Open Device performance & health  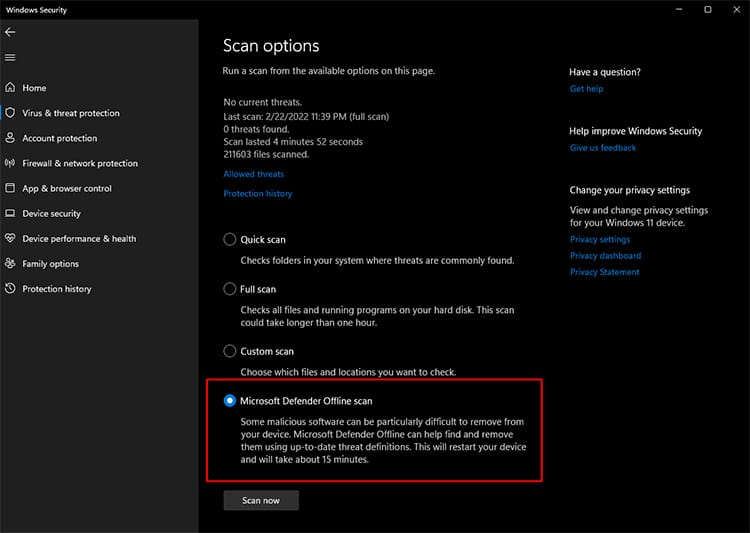[79, 238]
